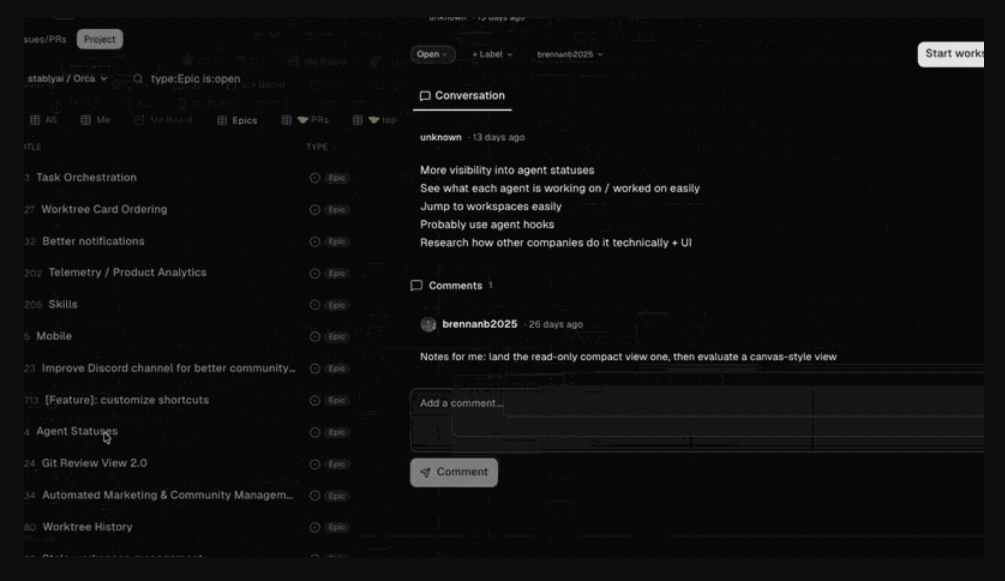Open the Agent Statuses epic

(77, 432)
